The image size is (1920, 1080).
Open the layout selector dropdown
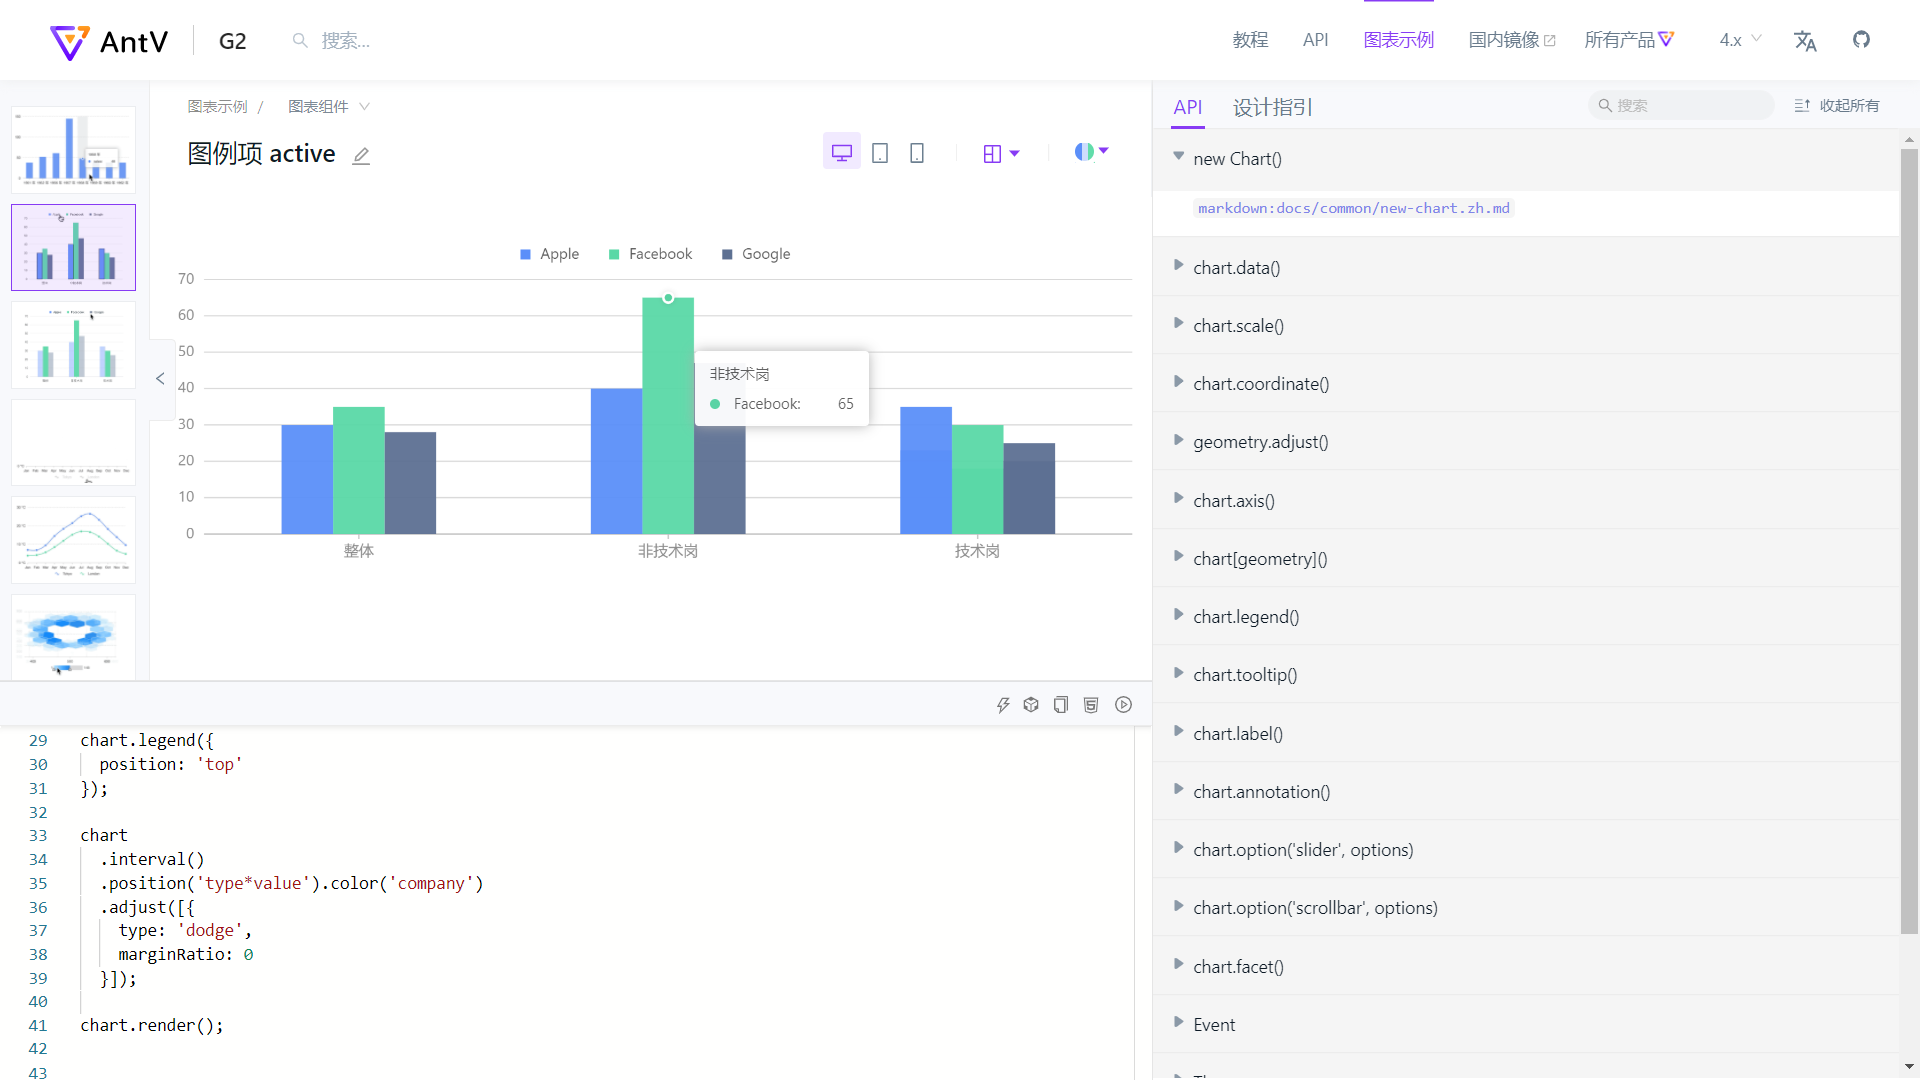point(1001,153)
